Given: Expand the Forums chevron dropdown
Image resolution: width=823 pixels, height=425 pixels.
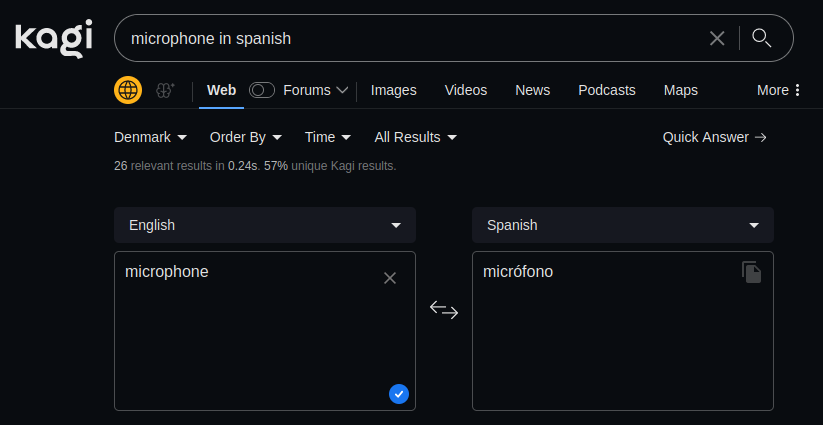Looking at the screenshot, I should point(342,90).
